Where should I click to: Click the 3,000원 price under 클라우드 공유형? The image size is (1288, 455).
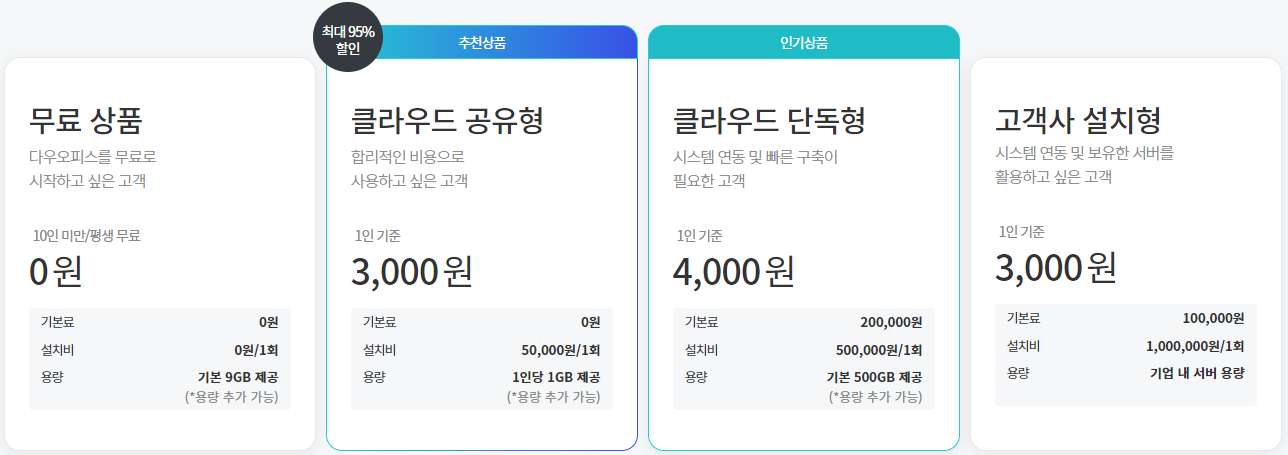pyautogui.click(x=412, y=271)
